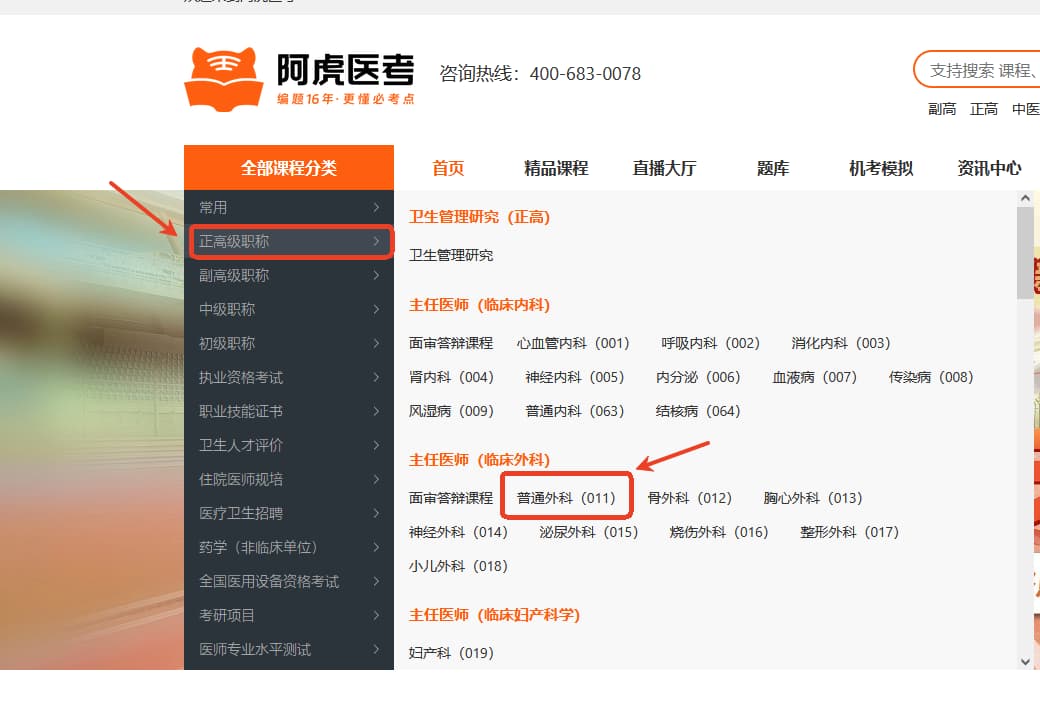Select 卫生人才评价 in the sidebar
The width and height of the screenshot is (1040, 714).
click(241, 445)
